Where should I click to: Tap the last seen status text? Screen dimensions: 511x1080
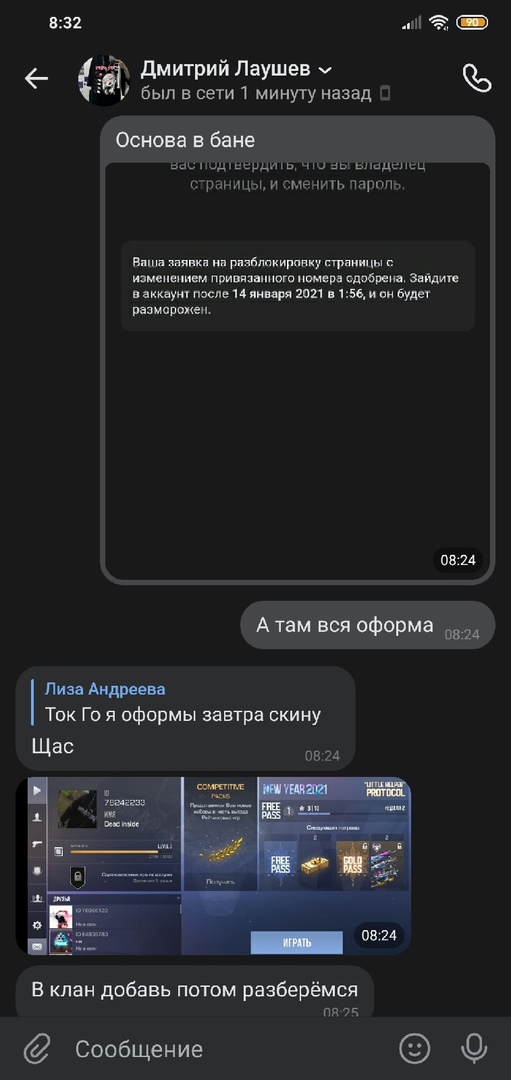coord(256,93)
